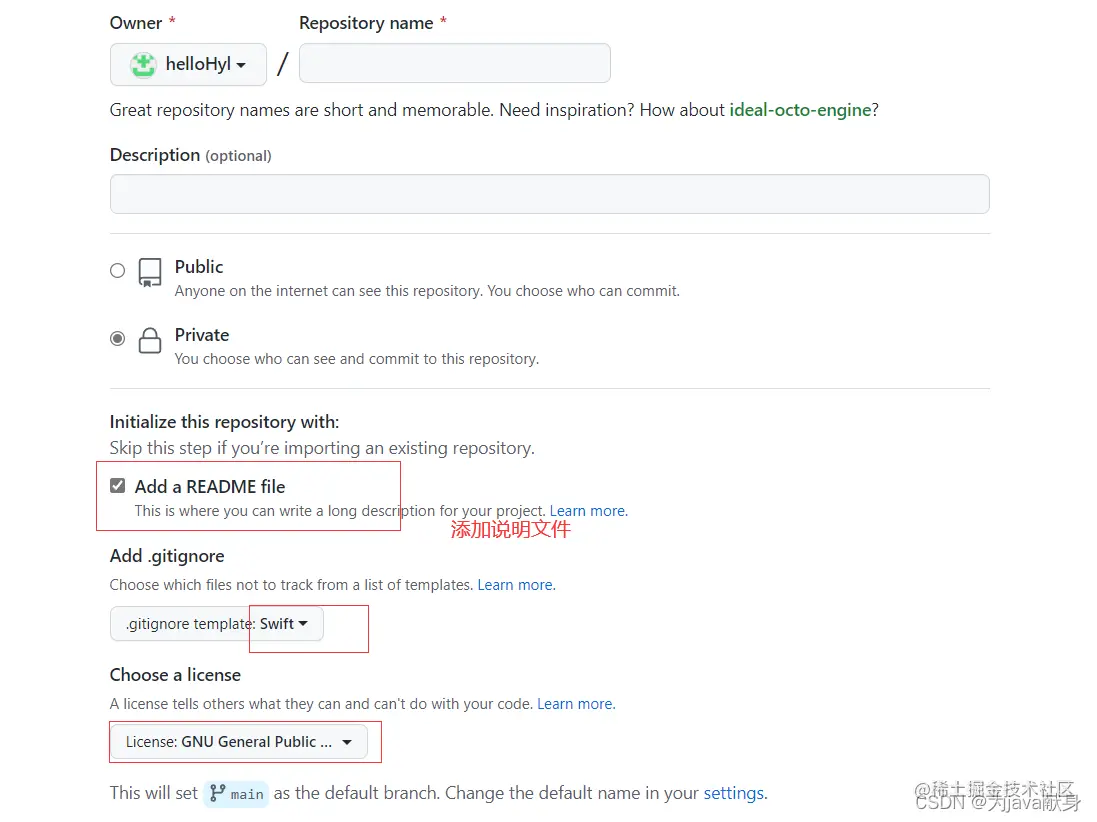Click the main branch name badge
The height and width of the screenshot is (822, 1097).
click(247, 795)
